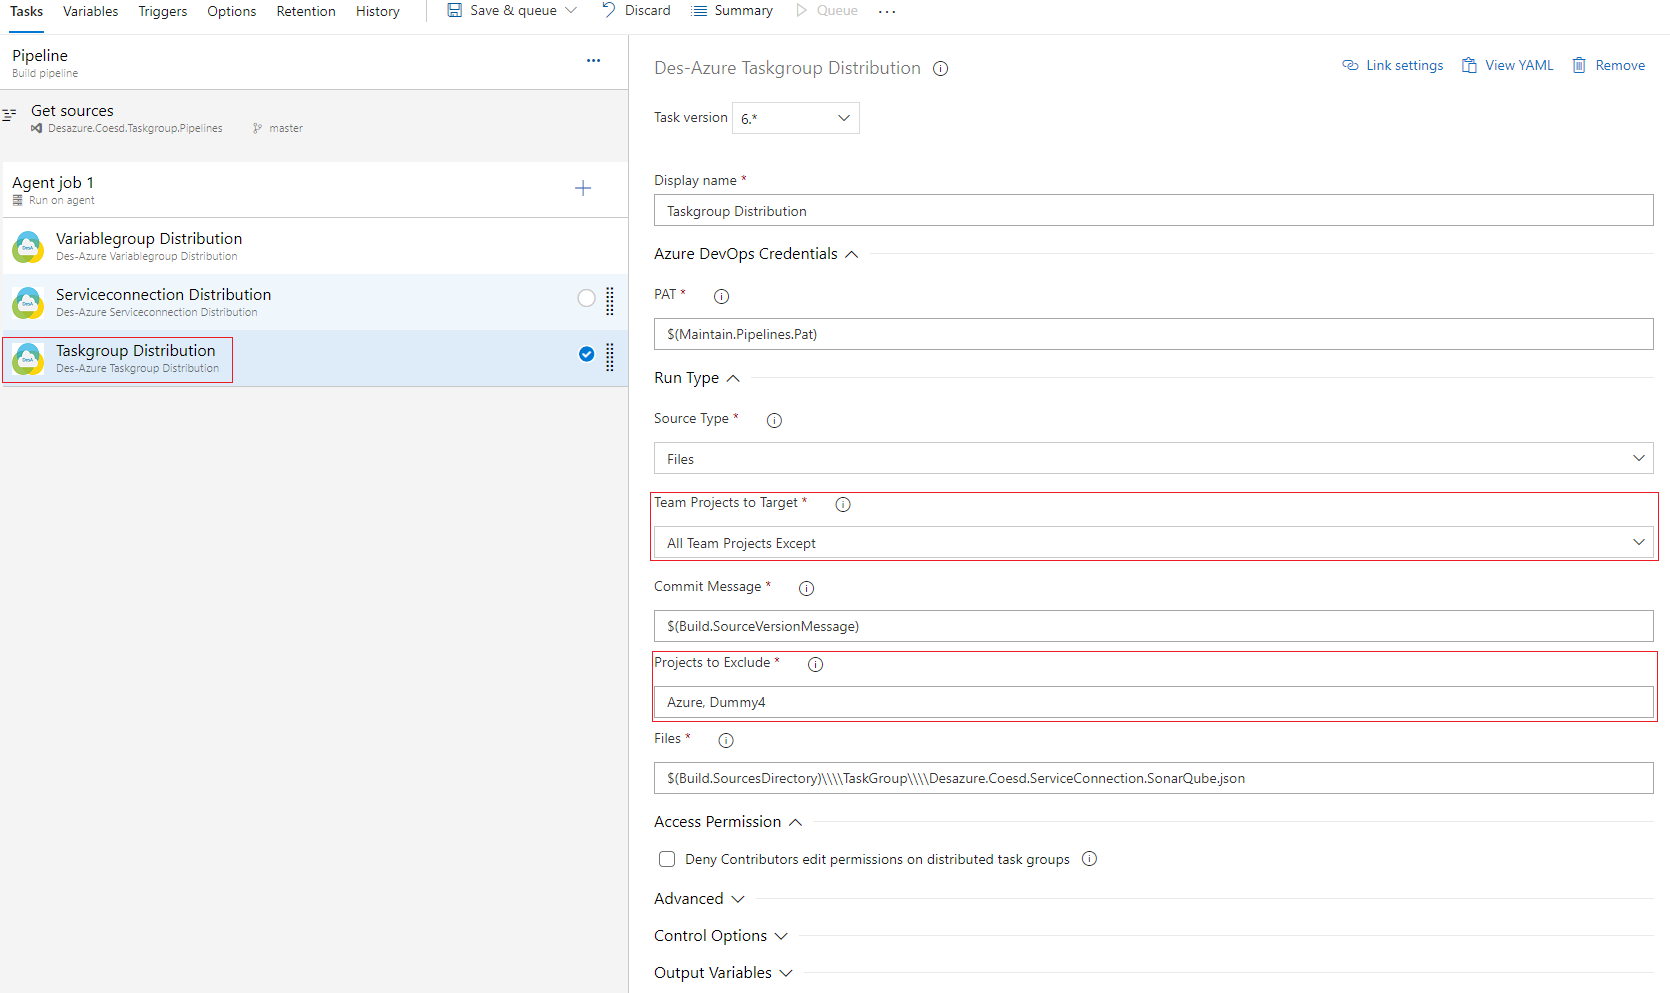Click the Projects to Exclude info icon
Viewport: 1670px width, 993px height.
click(815, 664)
